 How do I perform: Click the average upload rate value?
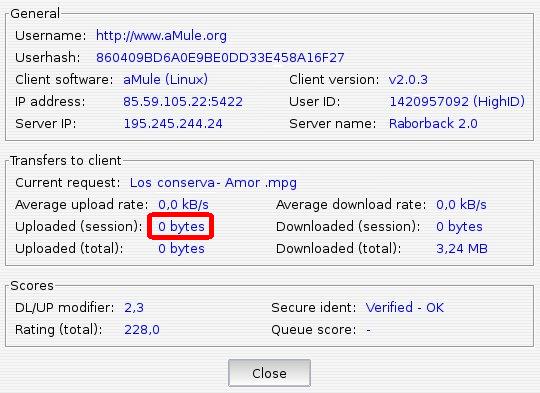pos(183,205)
